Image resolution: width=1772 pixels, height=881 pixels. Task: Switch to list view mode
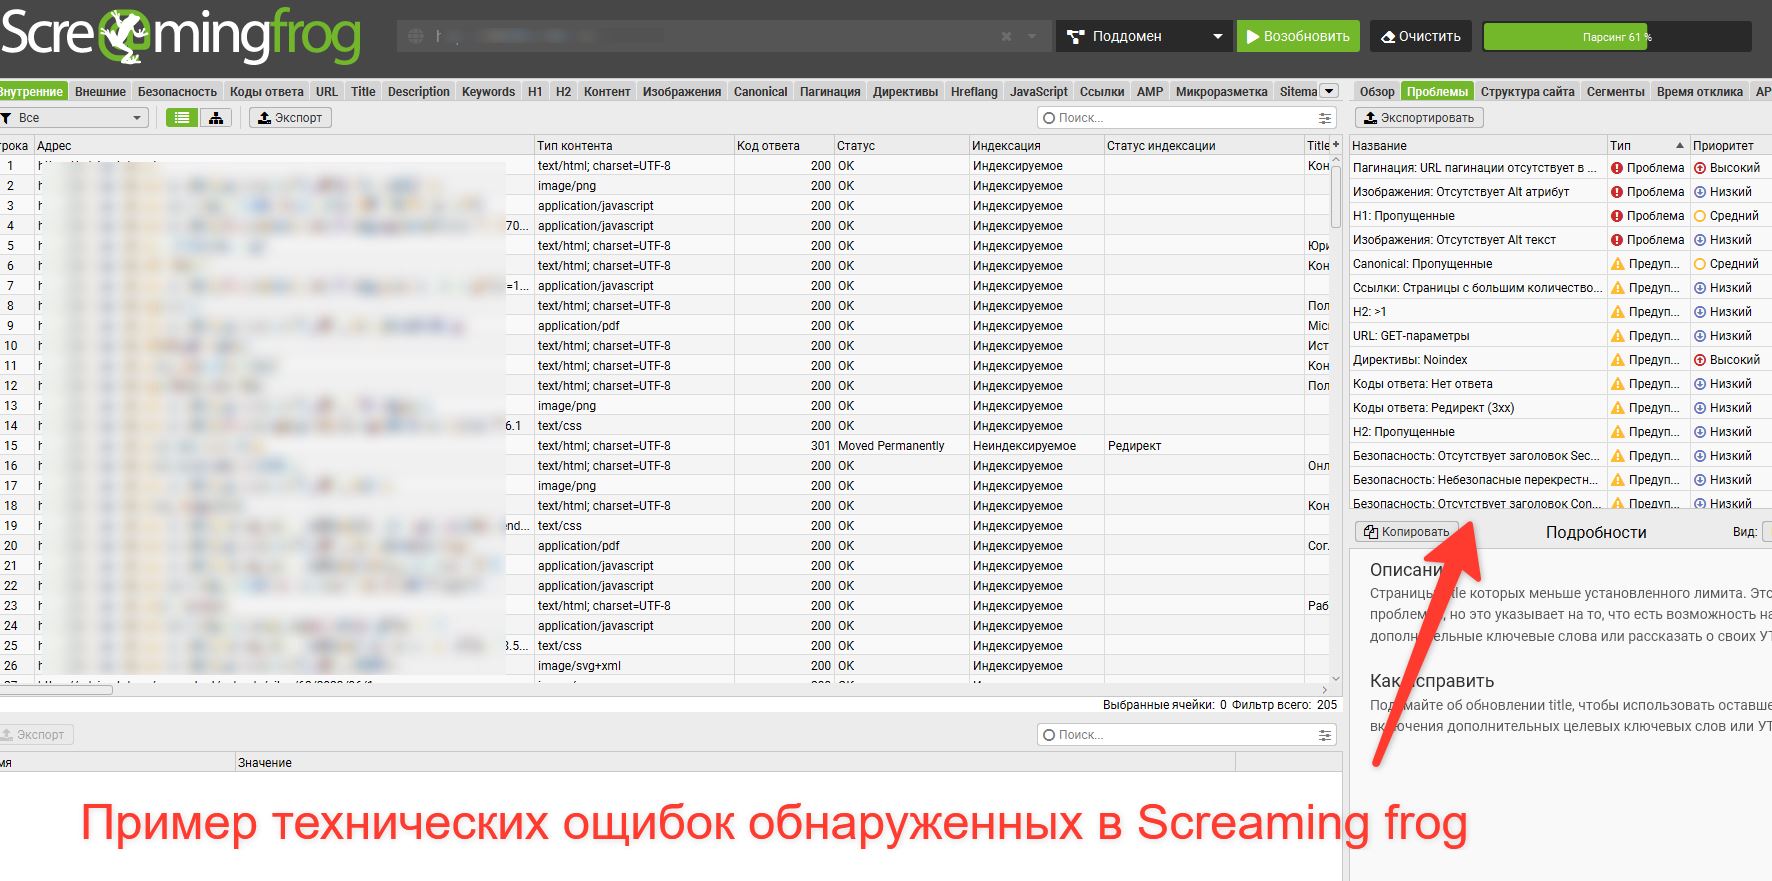click(x=181, y=118)
